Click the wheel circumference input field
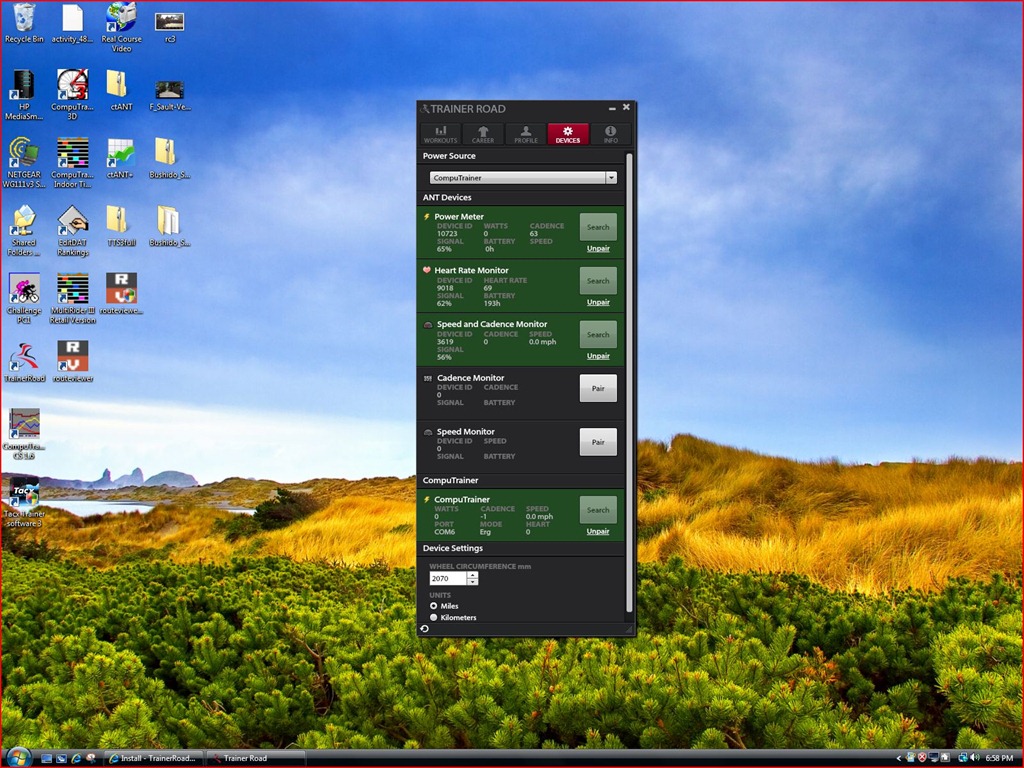 [x=448, y=579]
